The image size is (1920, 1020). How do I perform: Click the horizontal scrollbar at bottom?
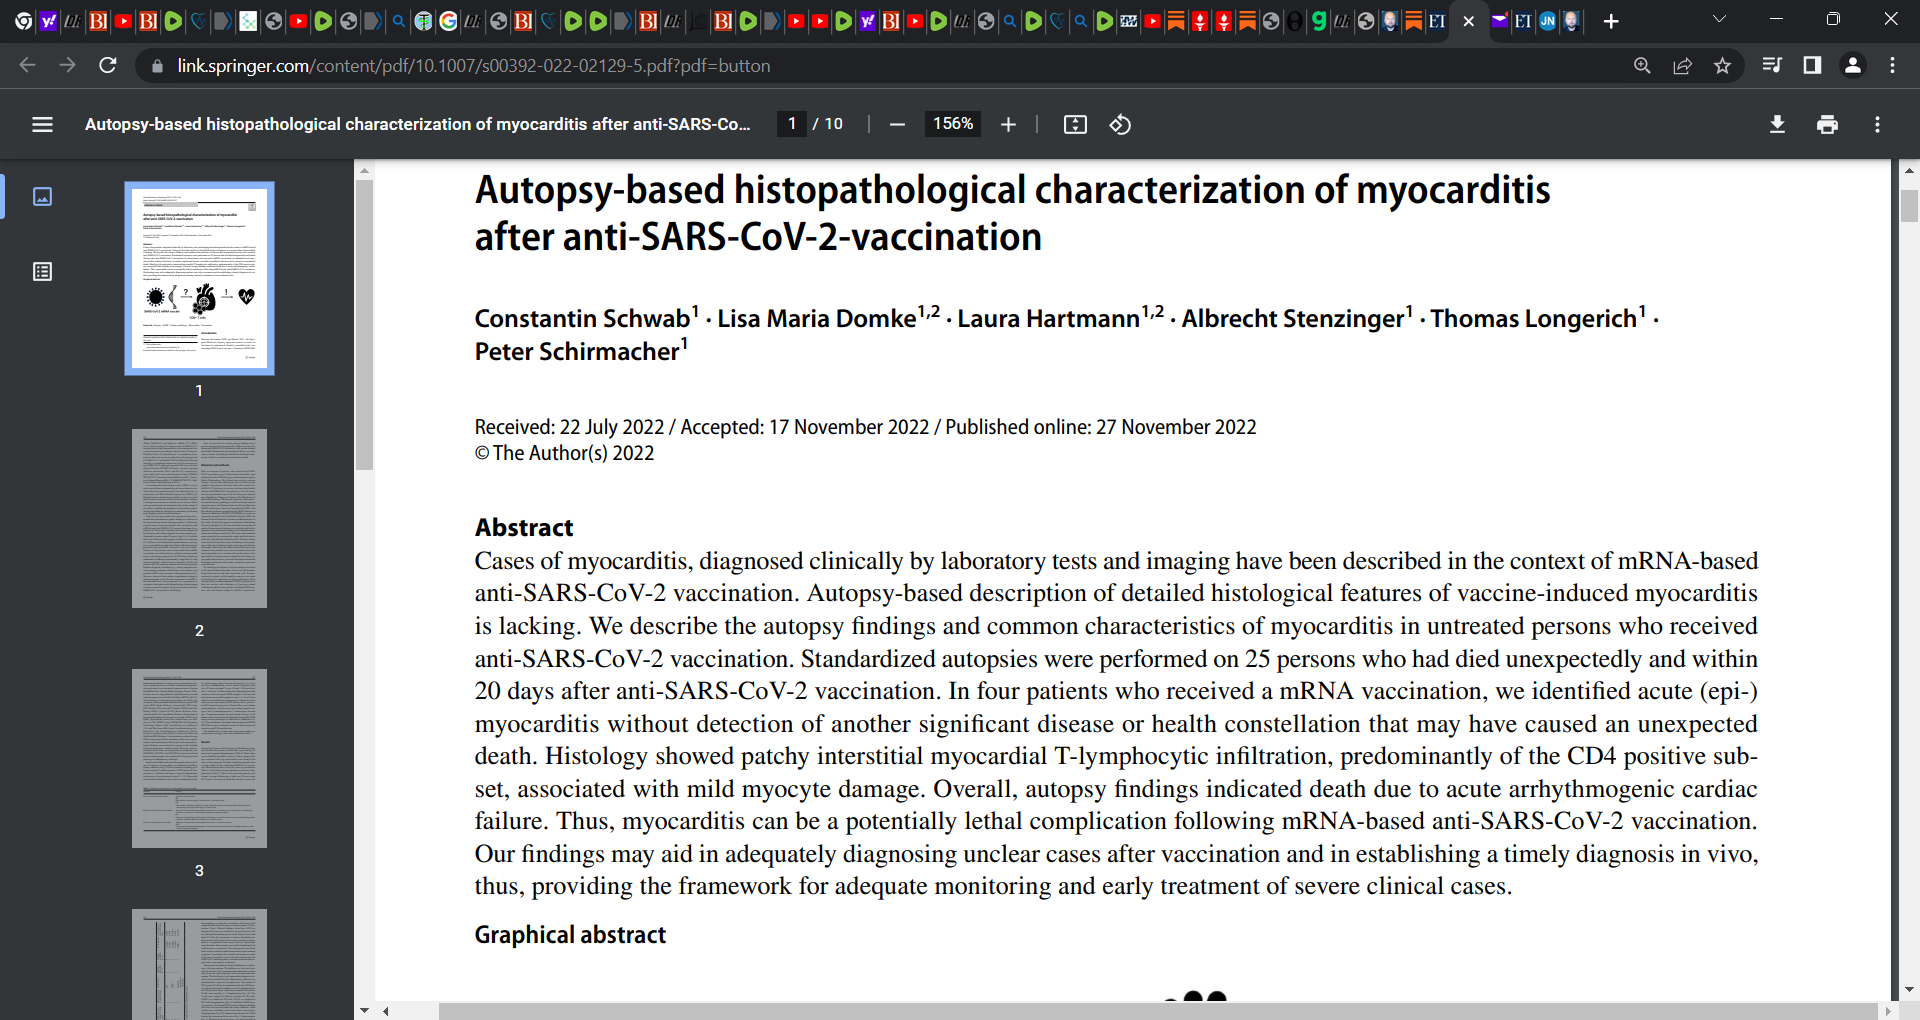(x=1158, y=1011)
